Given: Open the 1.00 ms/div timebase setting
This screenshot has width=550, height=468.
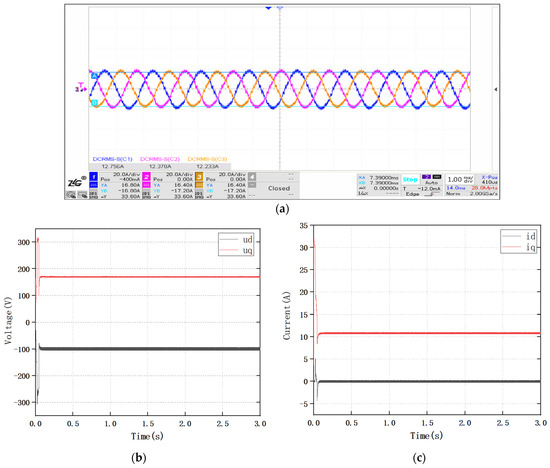Looking at the screenshot, I should pos(460,180).
